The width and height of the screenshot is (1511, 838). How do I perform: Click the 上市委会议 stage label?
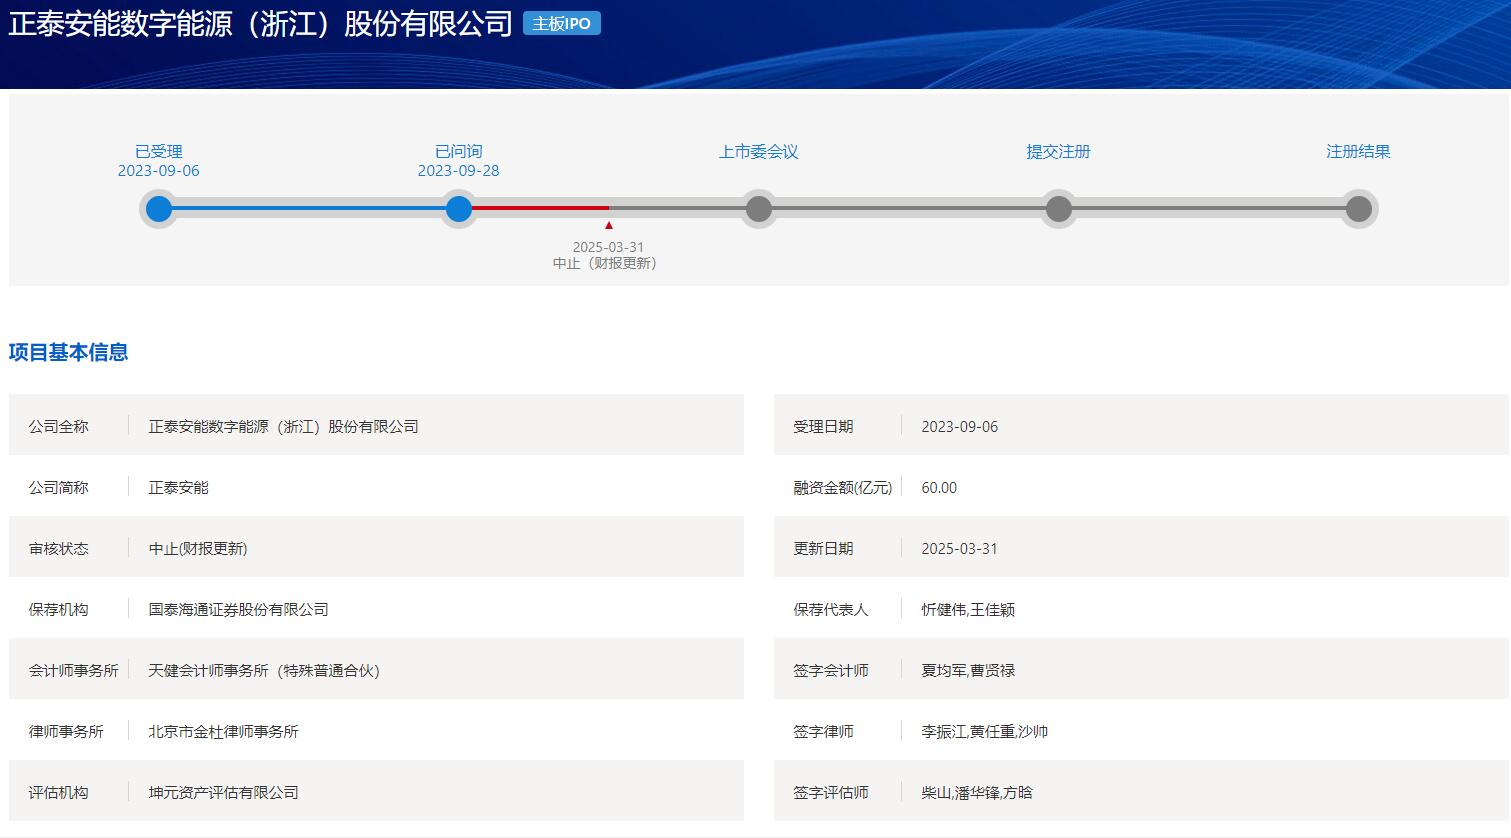pyautogui.click(x=759, y=152)
